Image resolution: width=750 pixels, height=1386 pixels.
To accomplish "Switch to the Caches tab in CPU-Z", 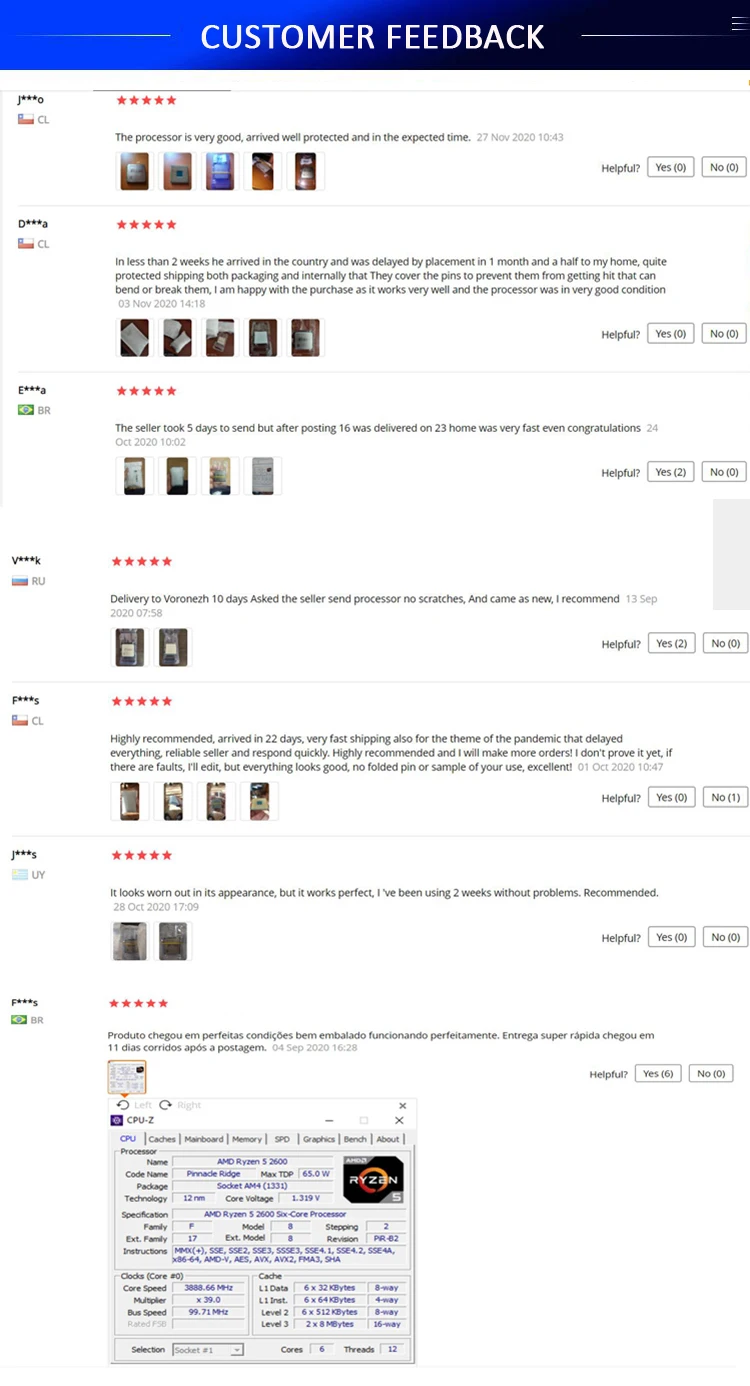I will (162, 1139).
